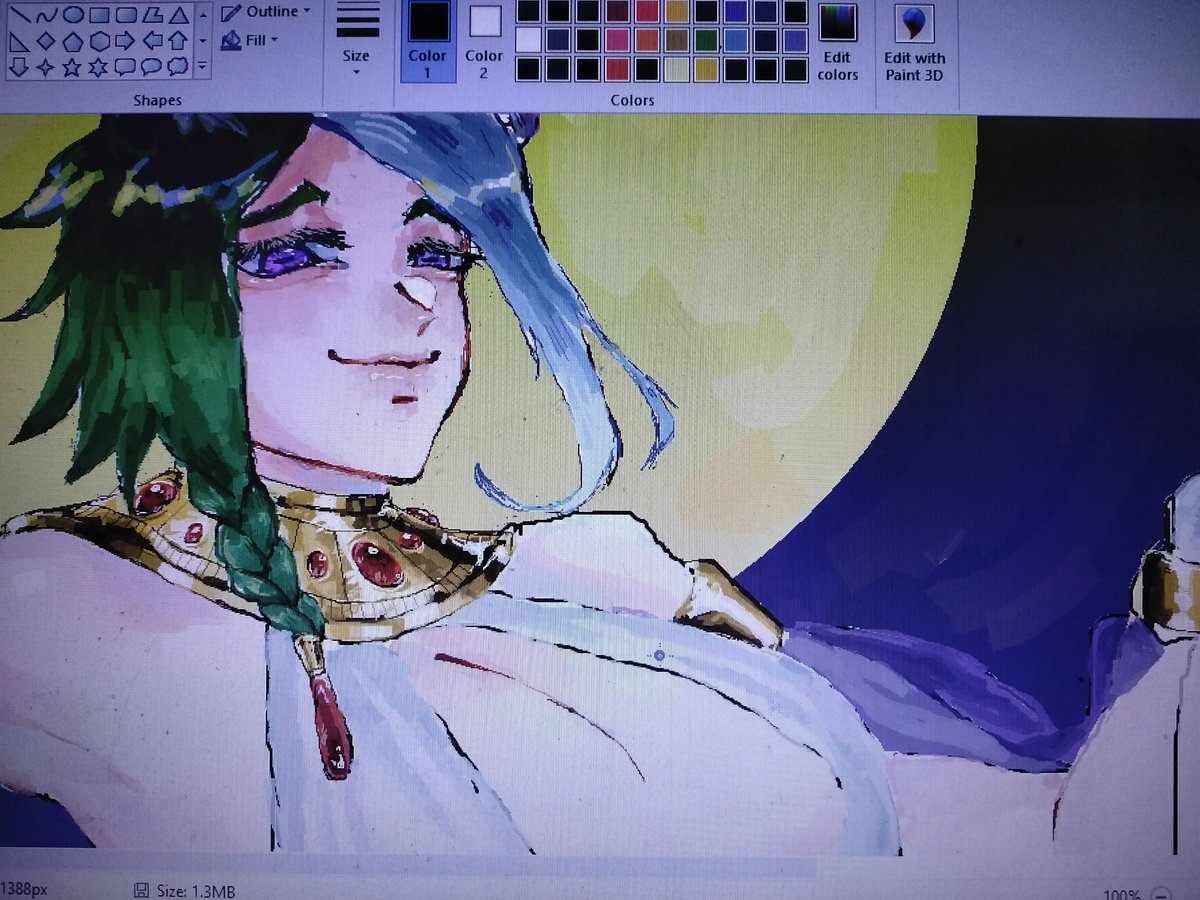Select the Left arrow shape
The width and height of the screenshot is (1200, 900).
(152, 41)
